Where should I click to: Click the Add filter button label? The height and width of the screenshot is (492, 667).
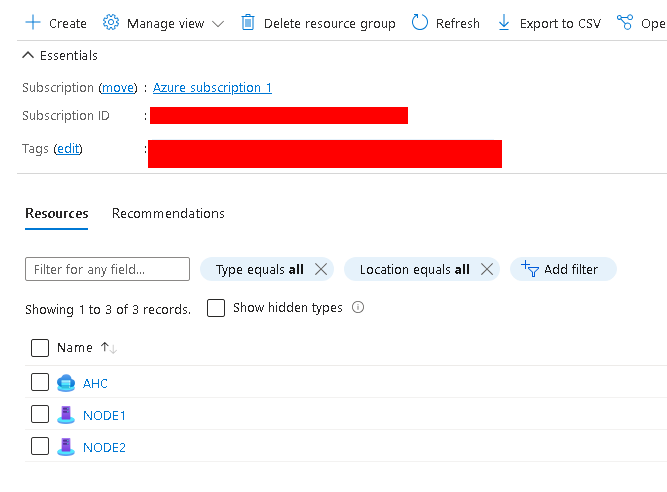[571, 269]
